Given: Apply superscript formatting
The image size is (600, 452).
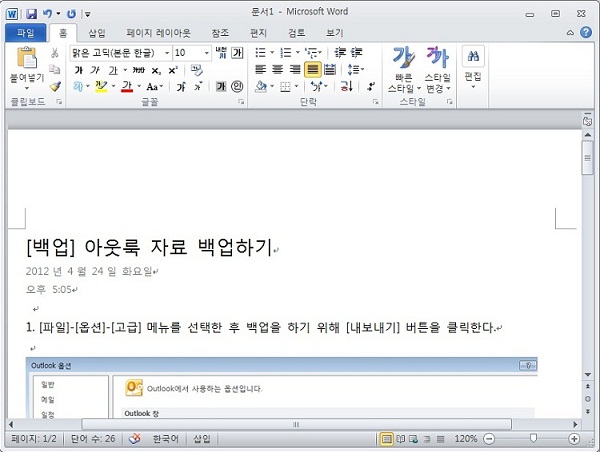Looking at the screenshot, I should 173,70.
